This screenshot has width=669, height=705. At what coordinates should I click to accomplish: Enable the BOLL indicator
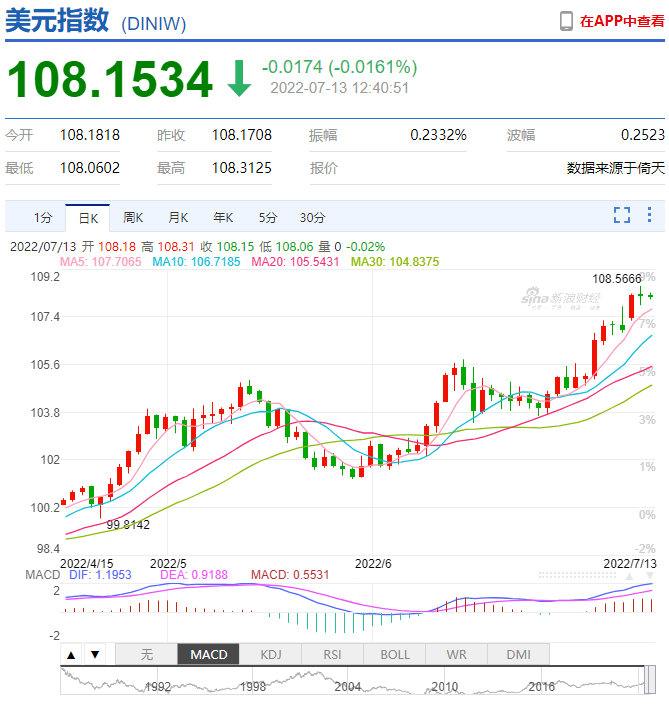coord(394,655)
